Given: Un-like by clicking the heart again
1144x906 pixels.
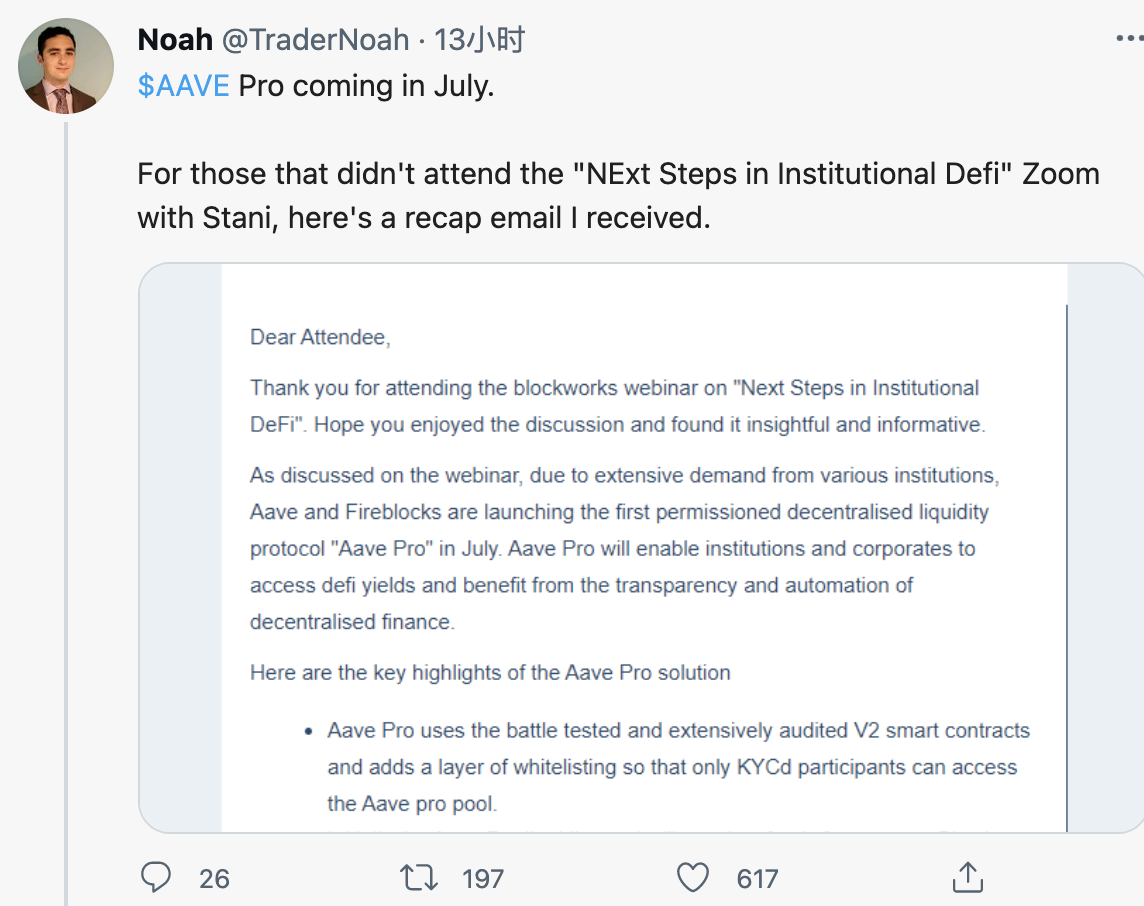Looking at the screenshot, I should (692, 877).
